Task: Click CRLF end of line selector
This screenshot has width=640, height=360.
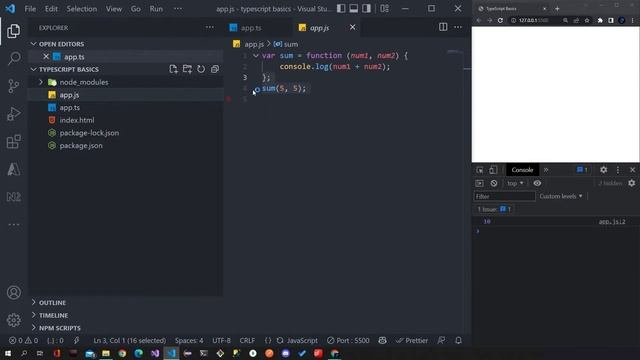Action: (x=247, y=340)
